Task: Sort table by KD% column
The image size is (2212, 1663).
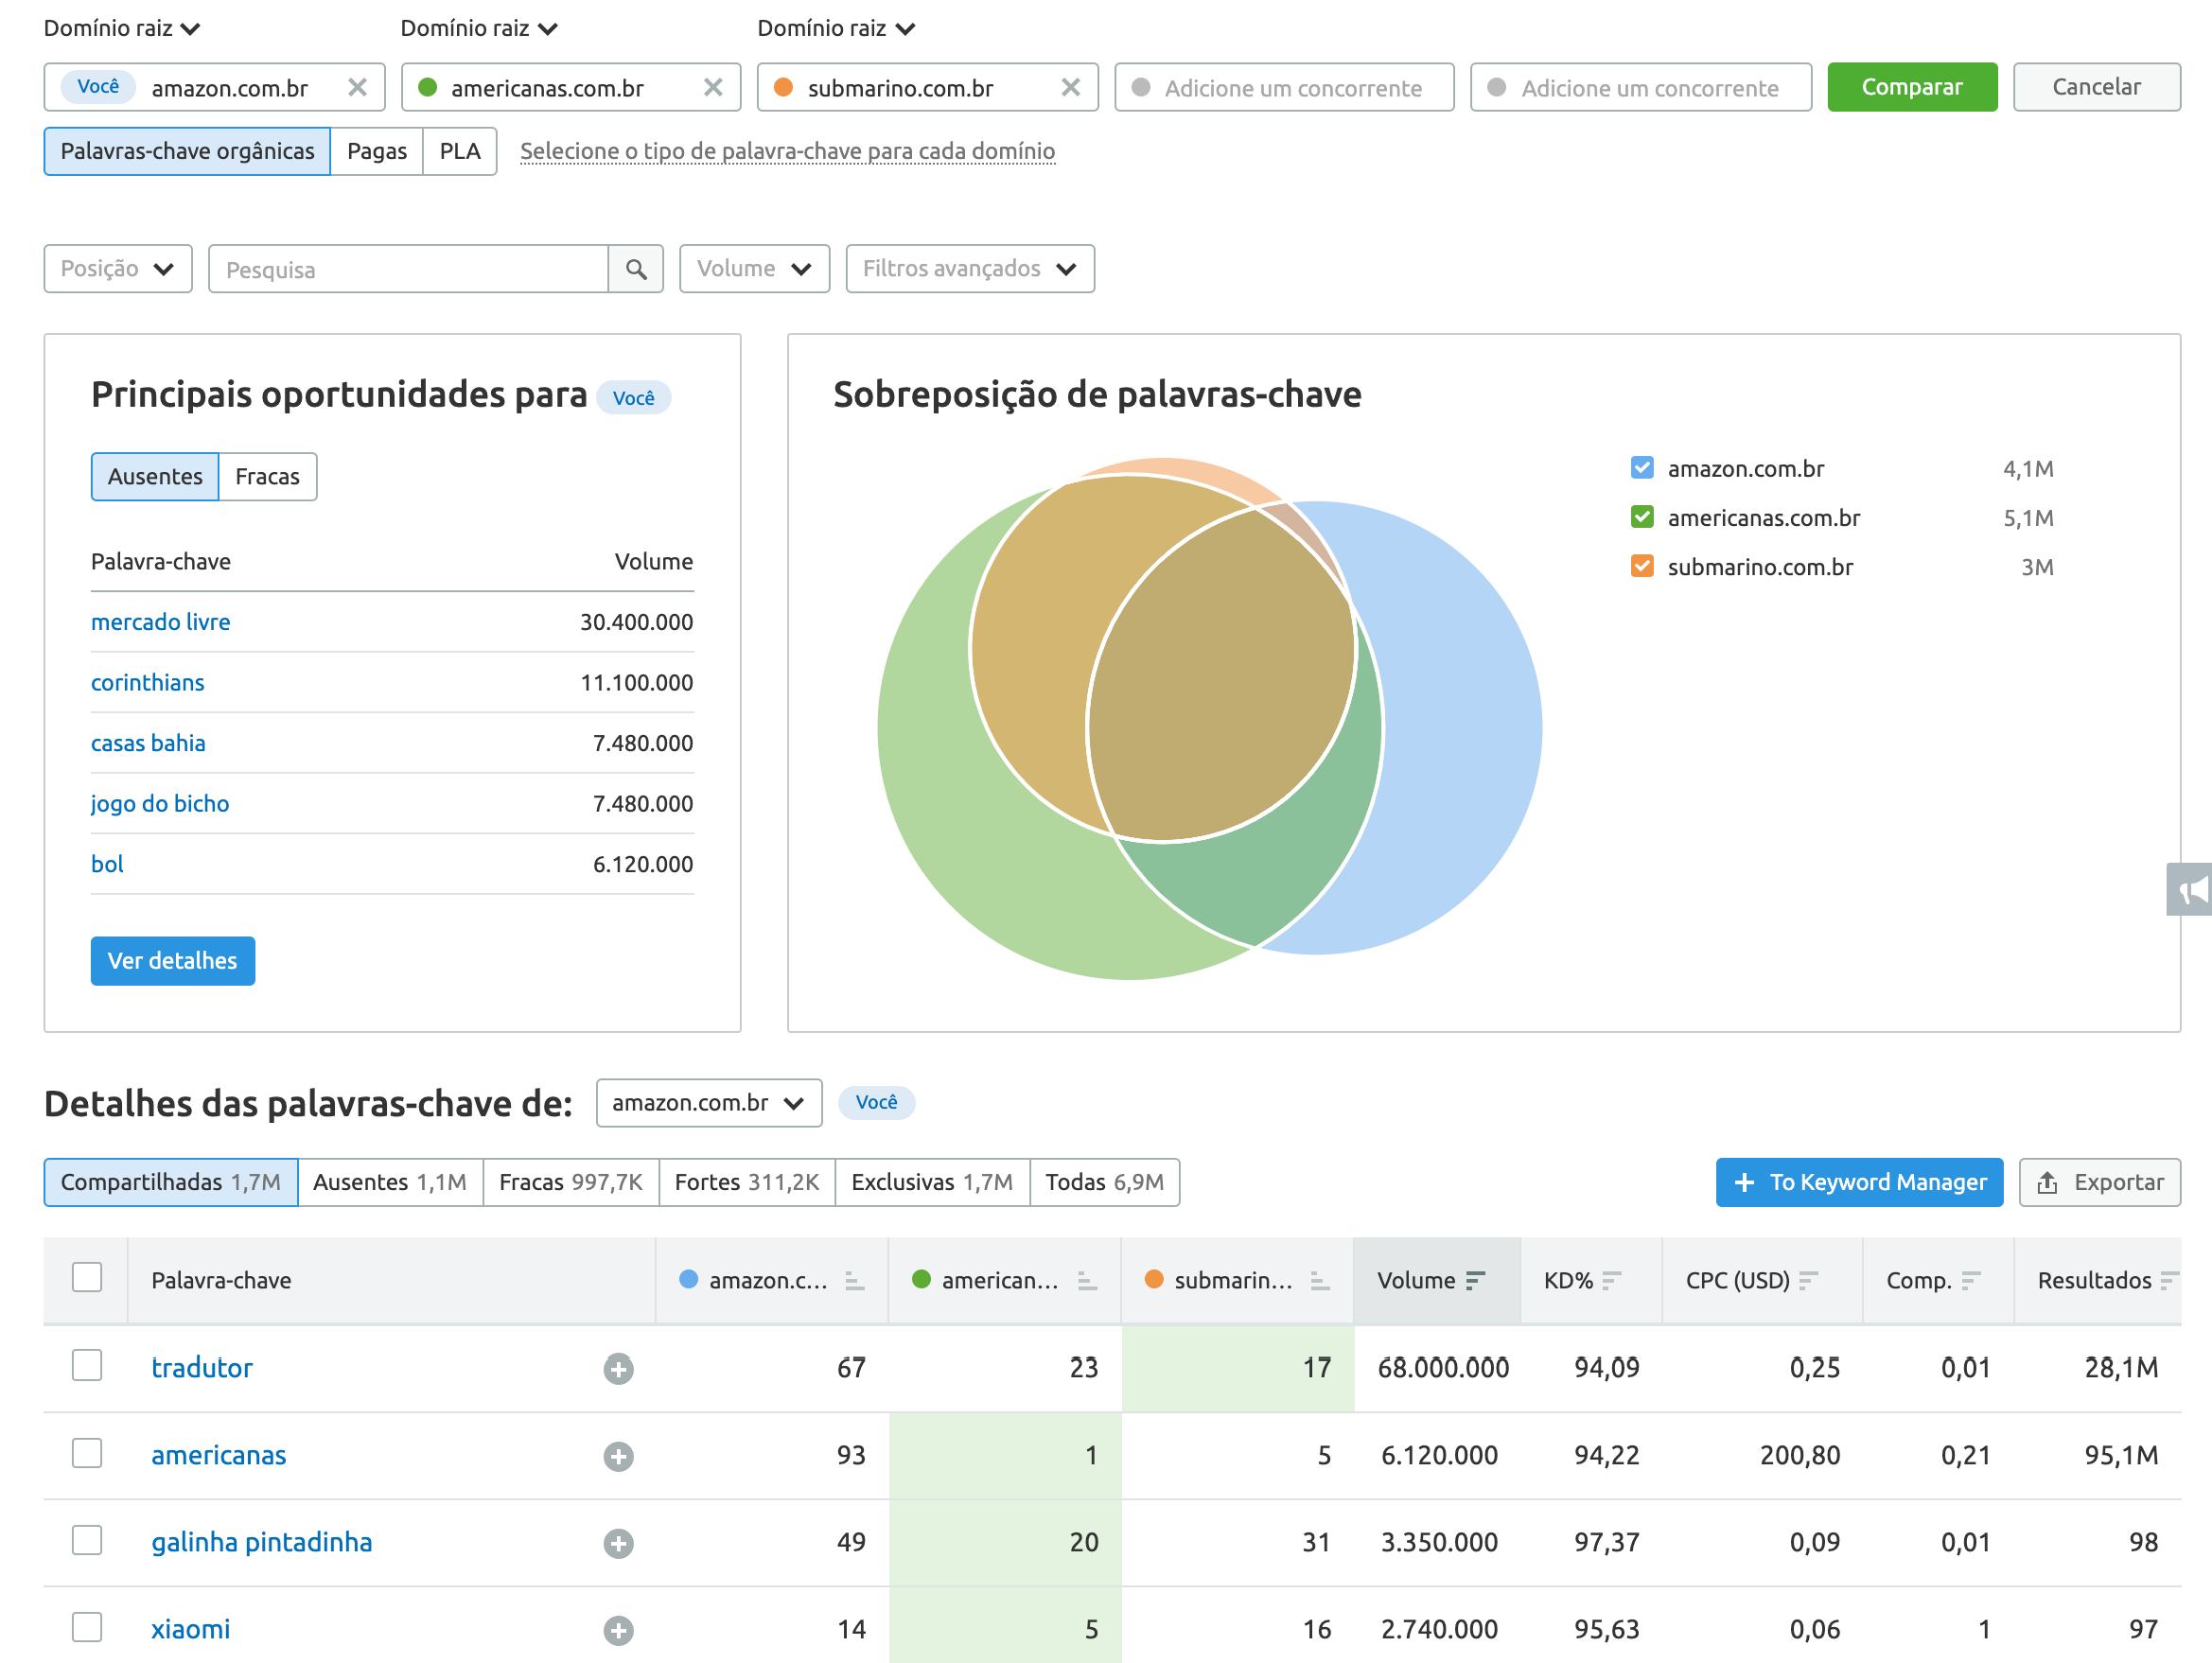Action: tap(1591, 1280)
